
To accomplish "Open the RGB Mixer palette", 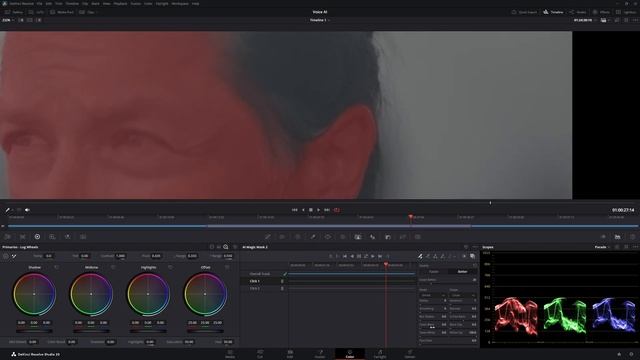I will 67,237.
